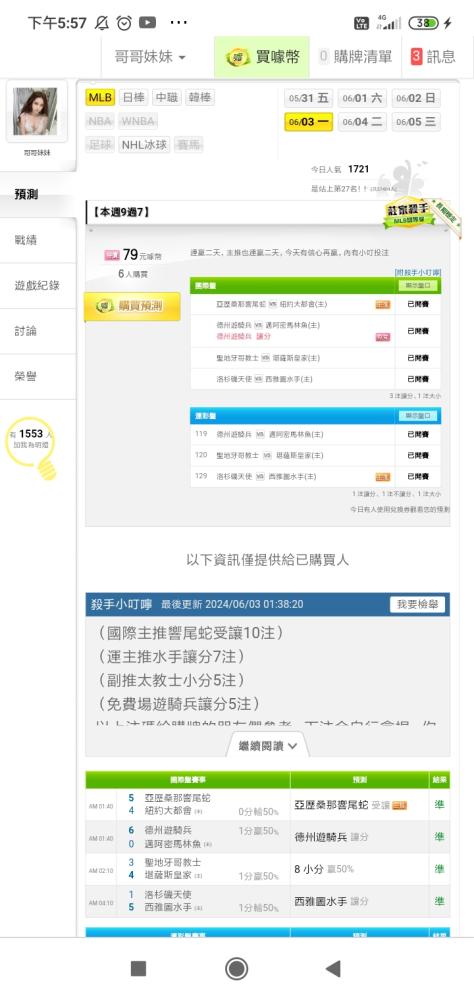This screenshot has width=474, height=1000.
Task: Tap the recent apps square icon
Action: [138, 969]
